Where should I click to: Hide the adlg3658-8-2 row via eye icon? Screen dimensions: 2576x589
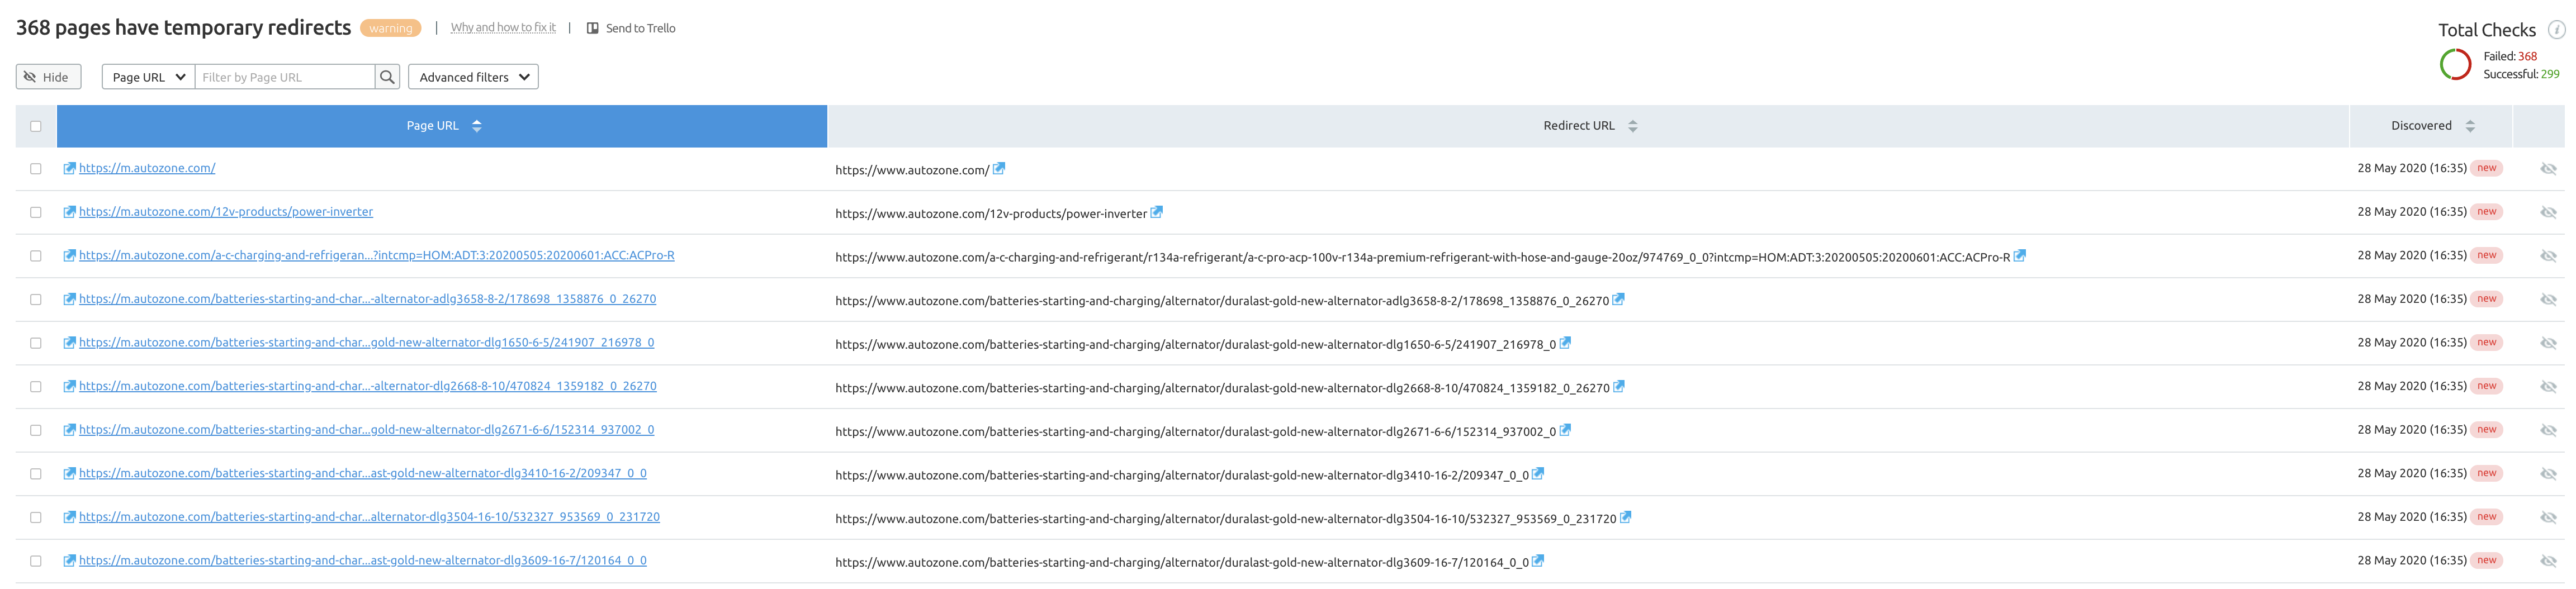[x=2548, y=300]
